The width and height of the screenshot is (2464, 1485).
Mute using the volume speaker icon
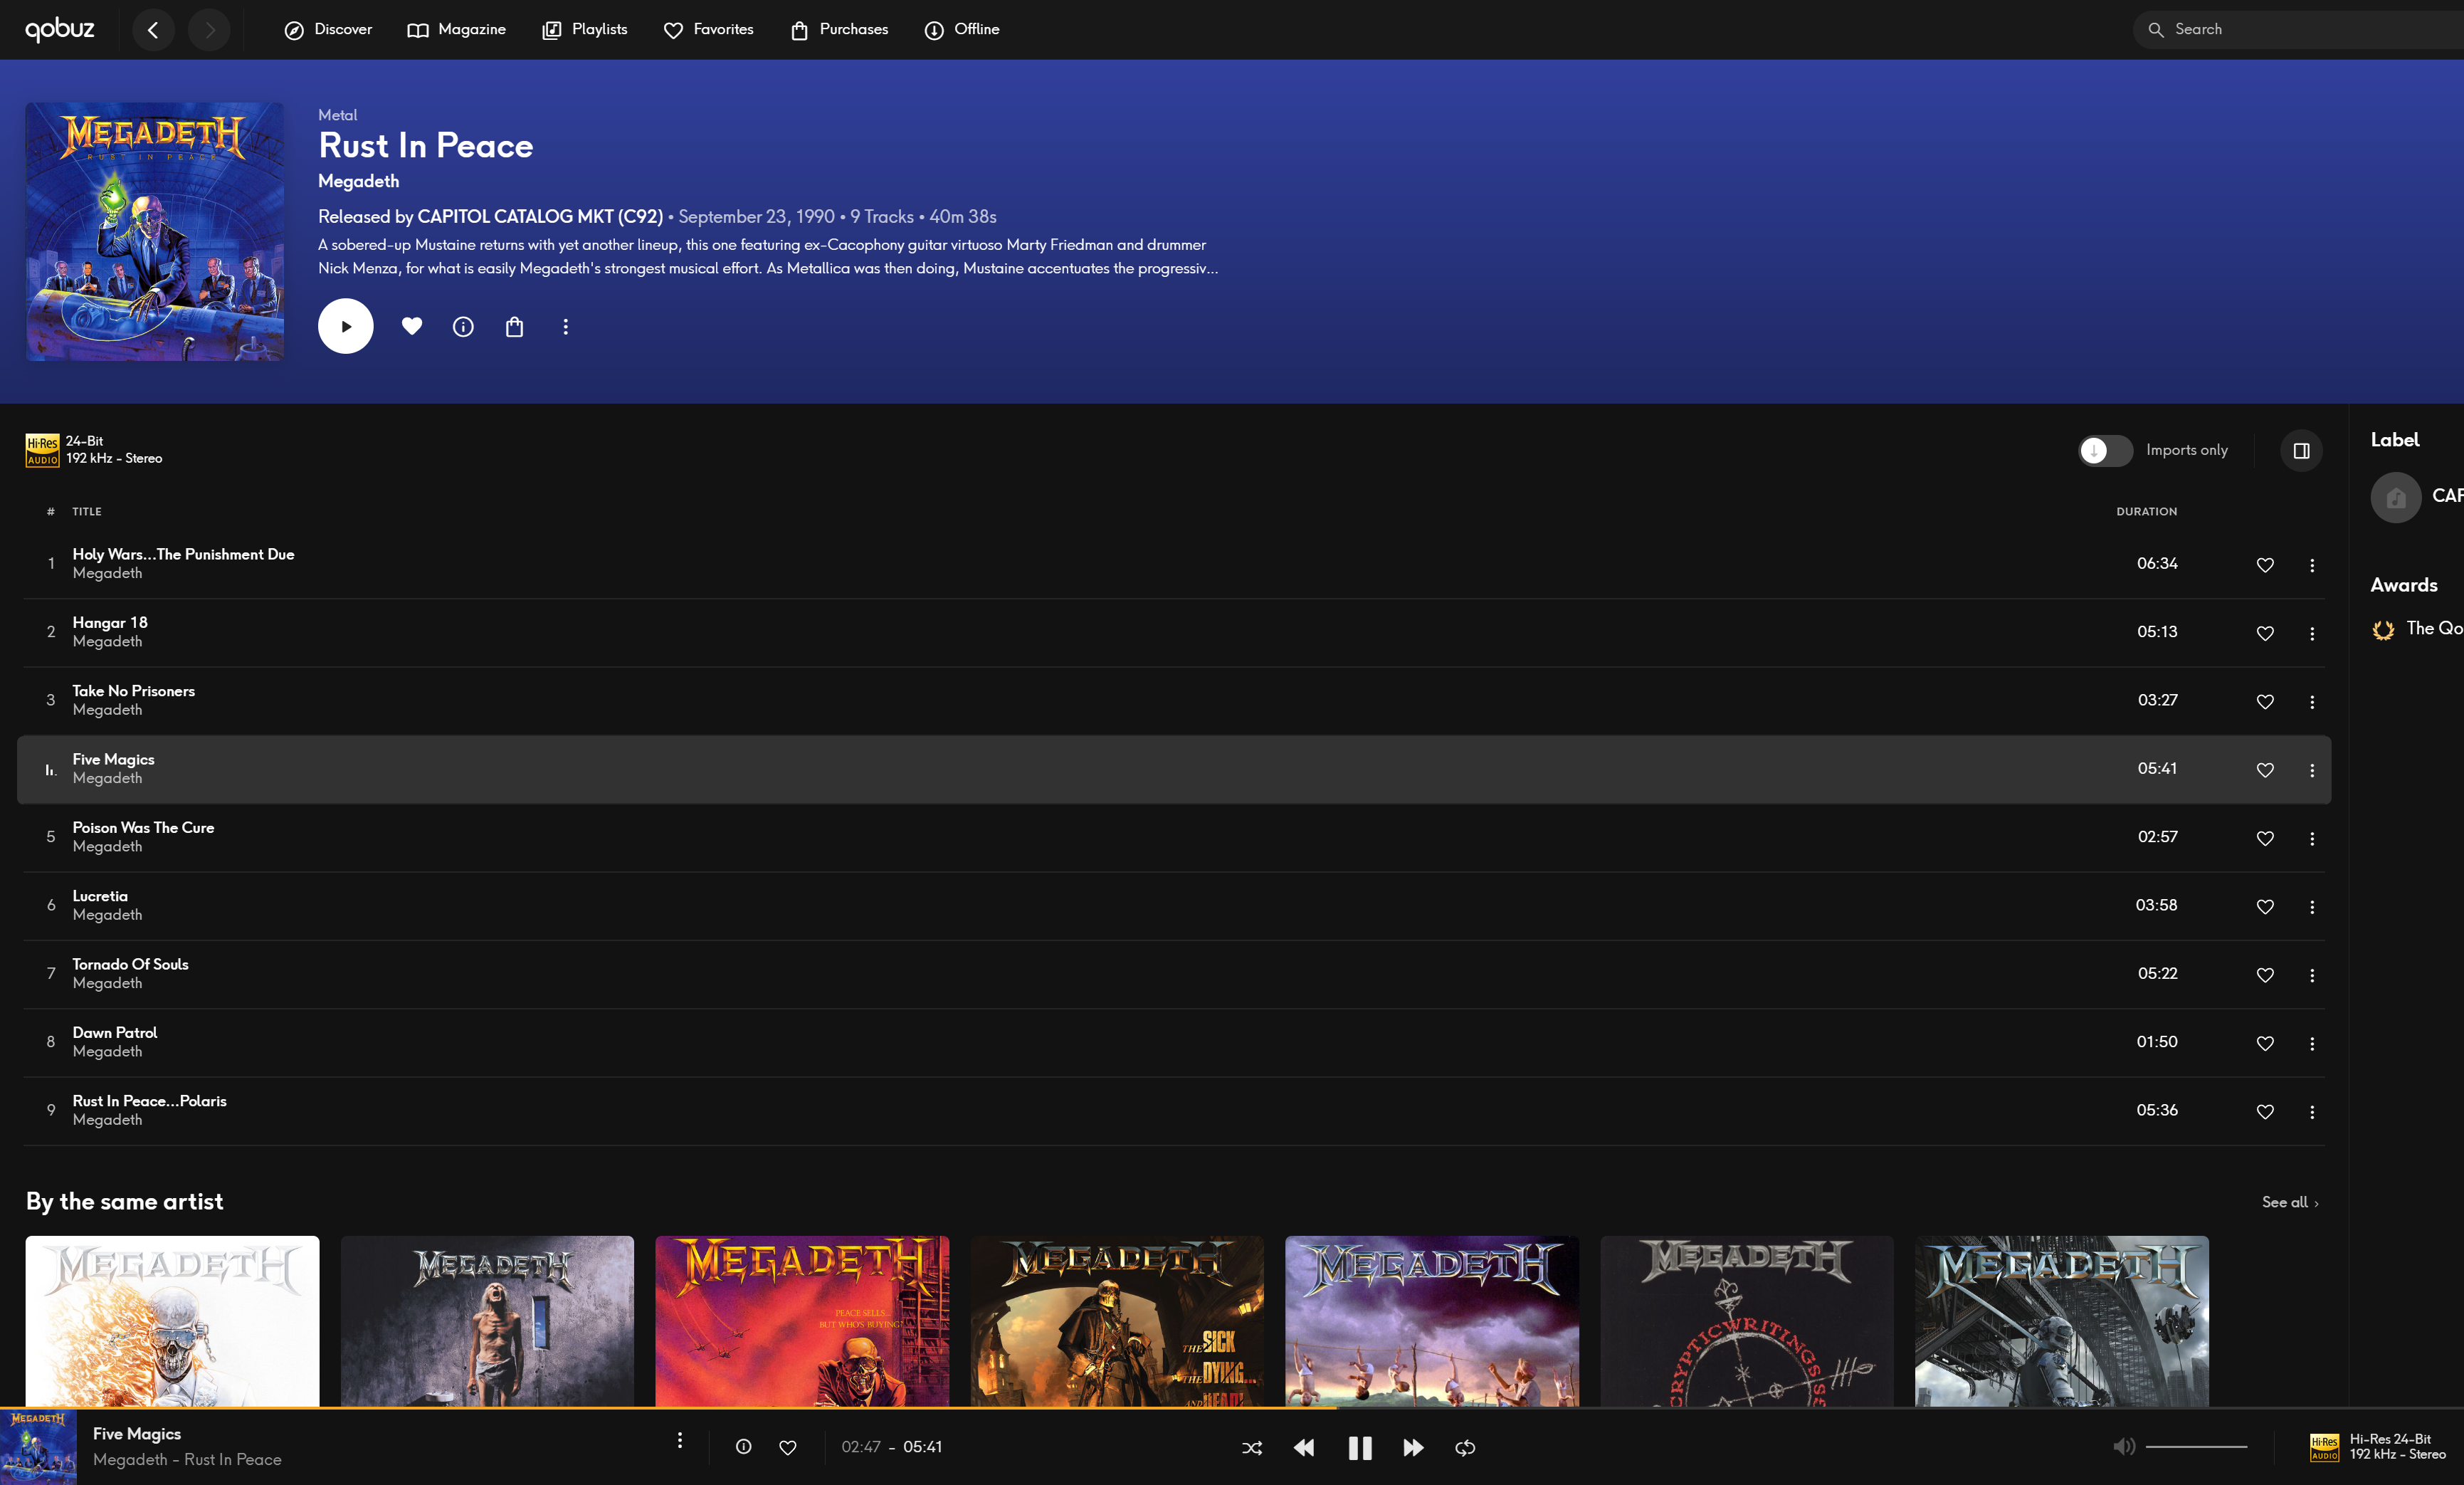[2123, 1446]
